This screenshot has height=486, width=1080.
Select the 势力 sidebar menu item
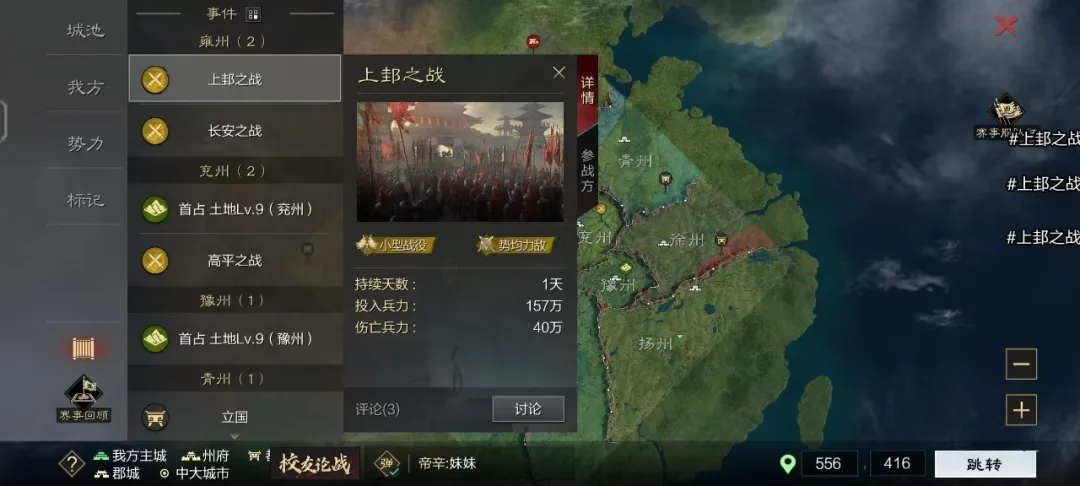coord(85,143)
